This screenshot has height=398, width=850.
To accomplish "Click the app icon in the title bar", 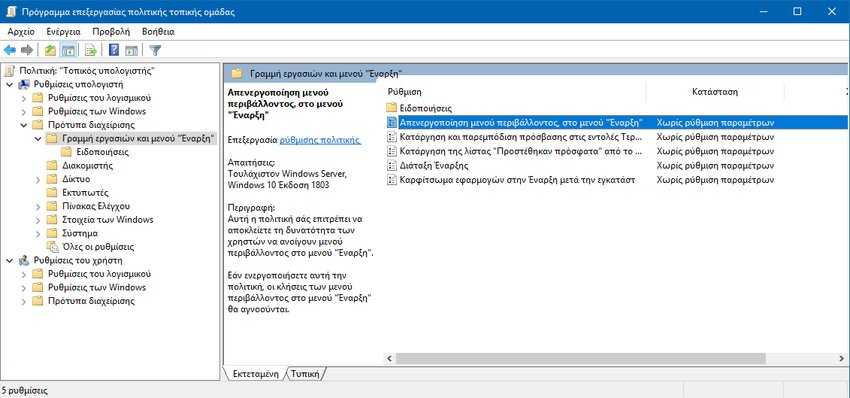I will (11, 11).
